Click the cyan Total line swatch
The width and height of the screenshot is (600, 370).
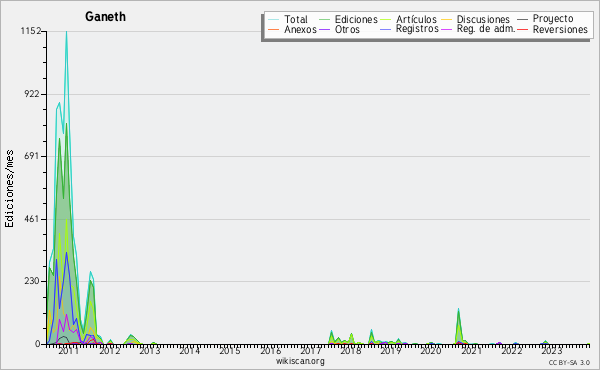[x=274, y=20]
